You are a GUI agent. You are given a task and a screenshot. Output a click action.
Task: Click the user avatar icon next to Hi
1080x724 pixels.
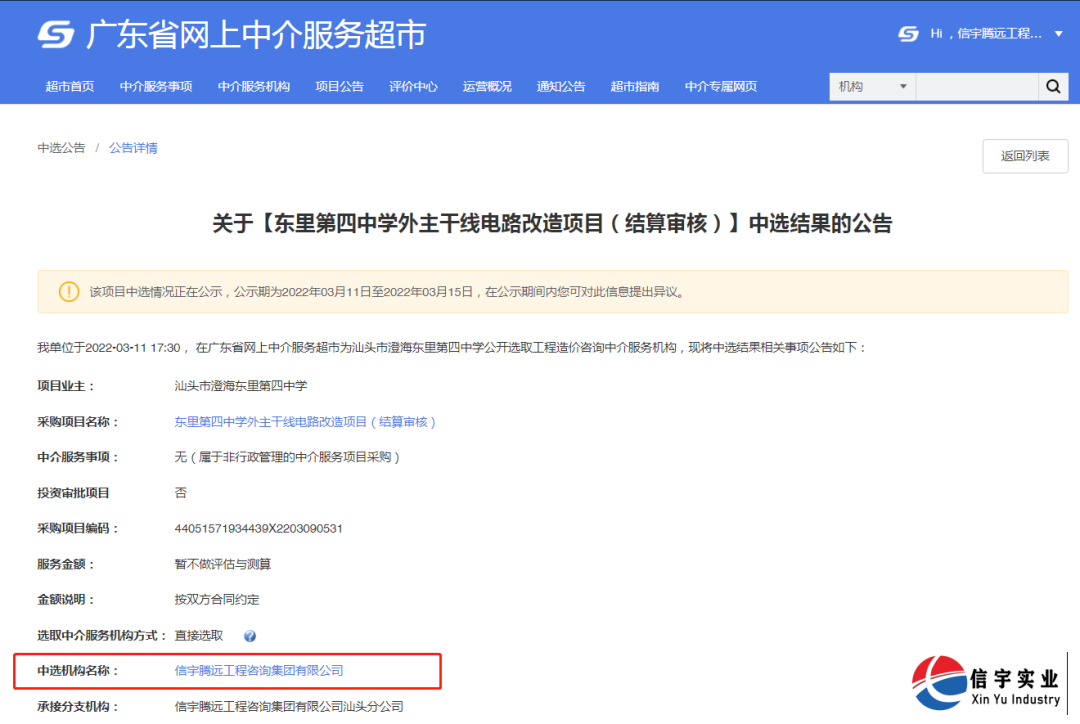[908, 34]
